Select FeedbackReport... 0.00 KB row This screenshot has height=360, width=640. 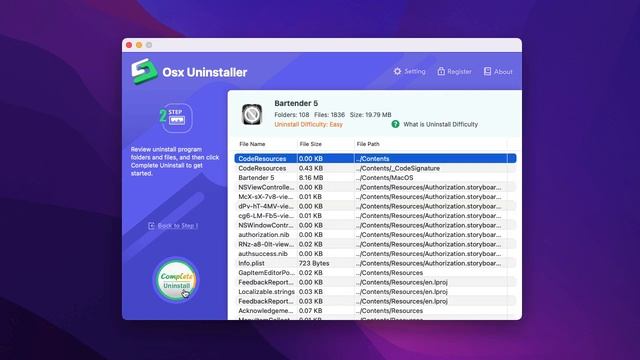tap(375, 282)
